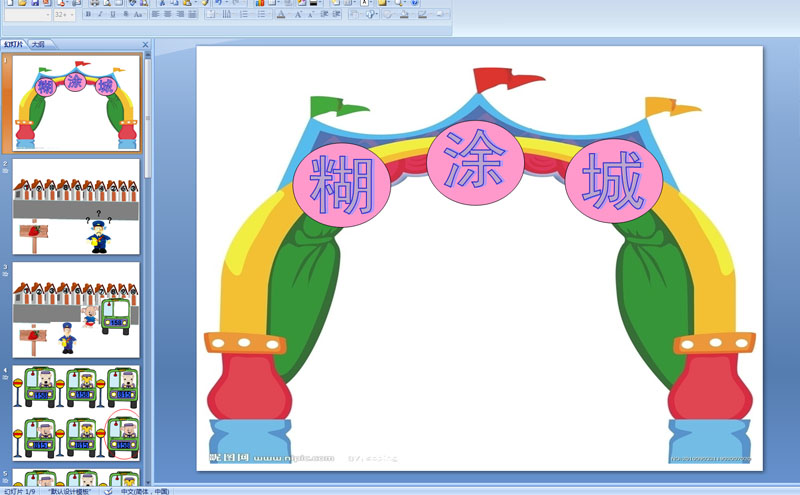Image resolution: width=800 pixels, height=495 pixels.
Task: Align text right
Action: [180, 14]
